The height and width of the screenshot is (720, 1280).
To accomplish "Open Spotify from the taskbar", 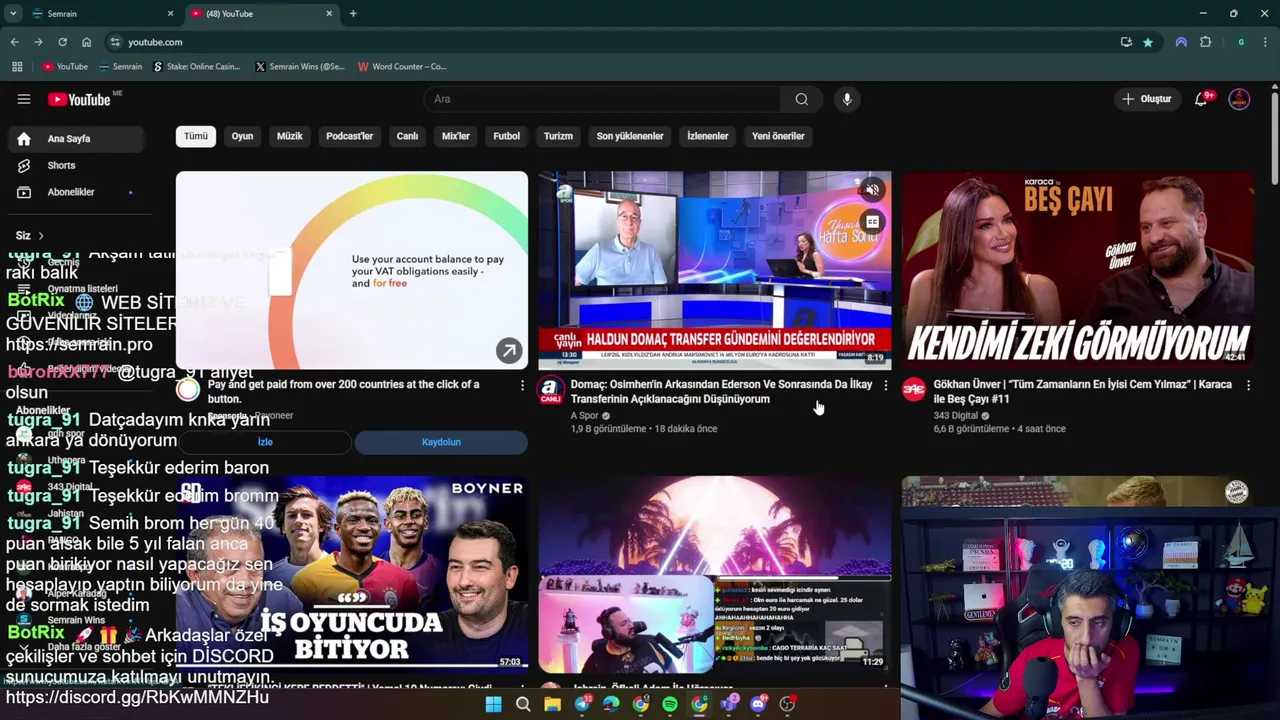I will [670, 704].
